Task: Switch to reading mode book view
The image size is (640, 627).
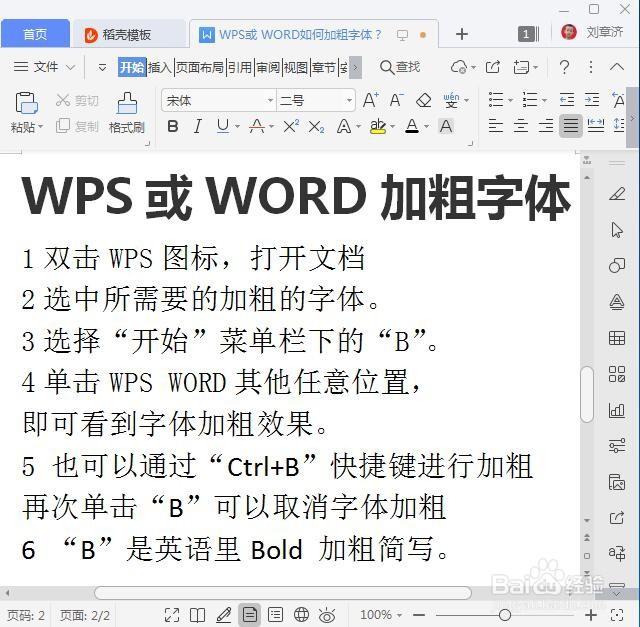Action: tap(198, 614)
